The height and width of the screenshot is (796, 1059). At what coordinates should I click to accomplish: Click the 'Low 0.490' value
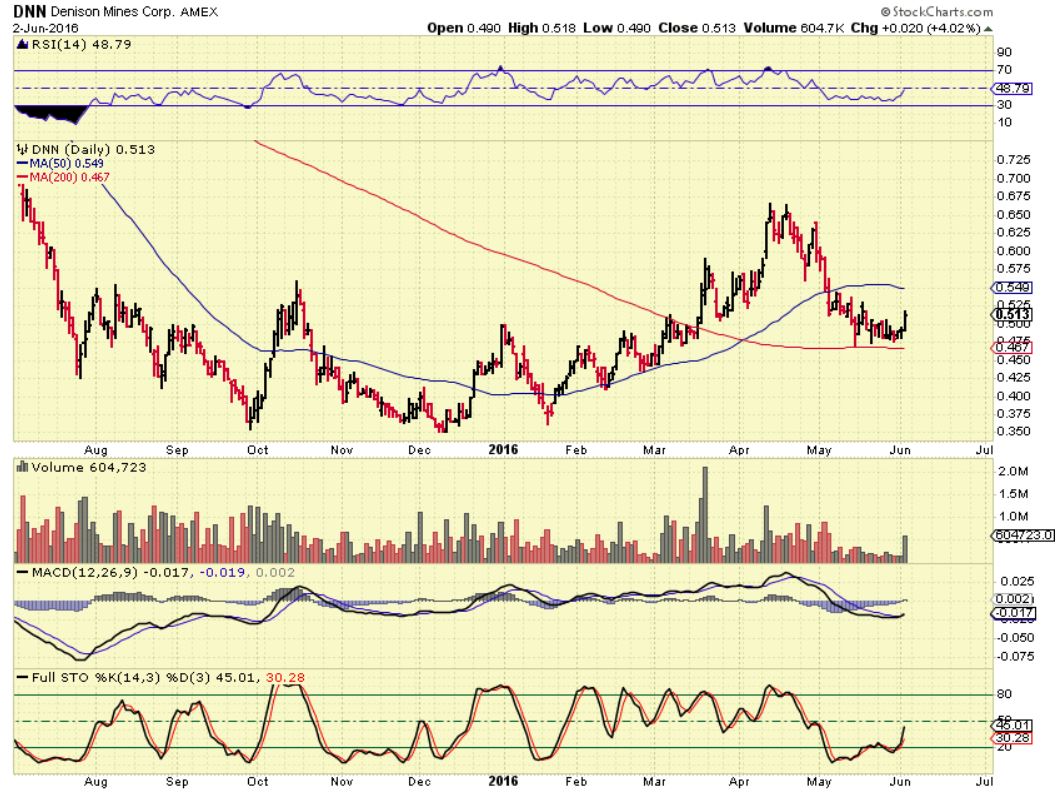[616, 28]
